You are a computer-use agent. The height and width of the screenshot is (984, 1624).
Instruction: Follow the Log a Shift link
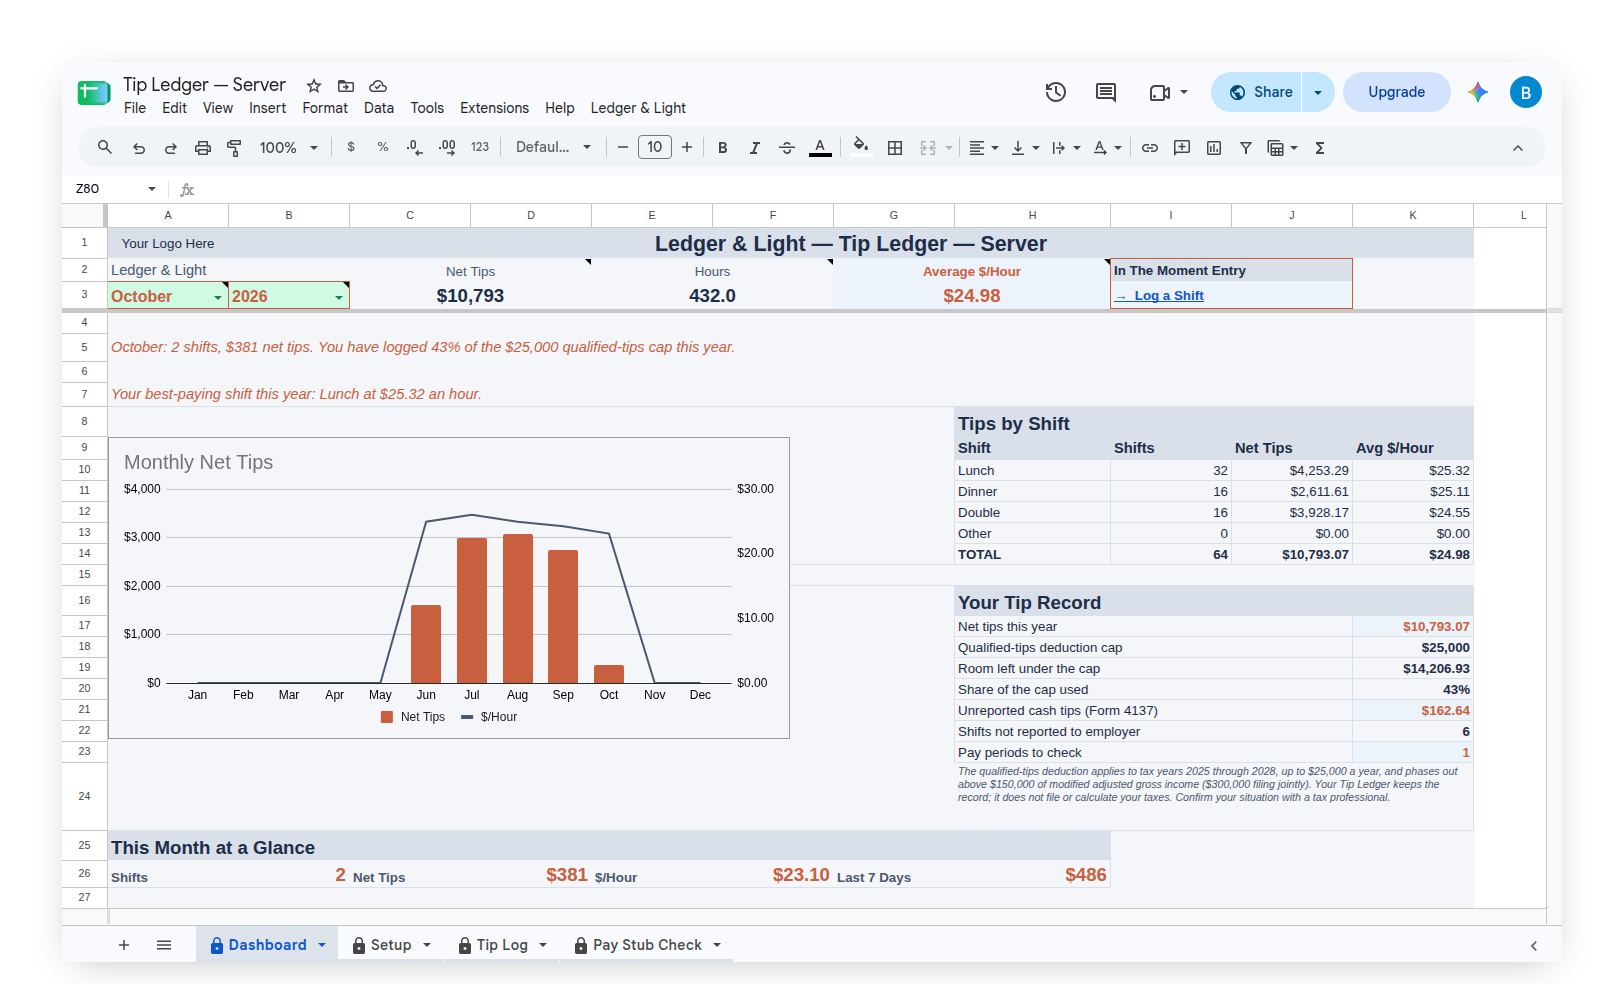(1168, 296)
